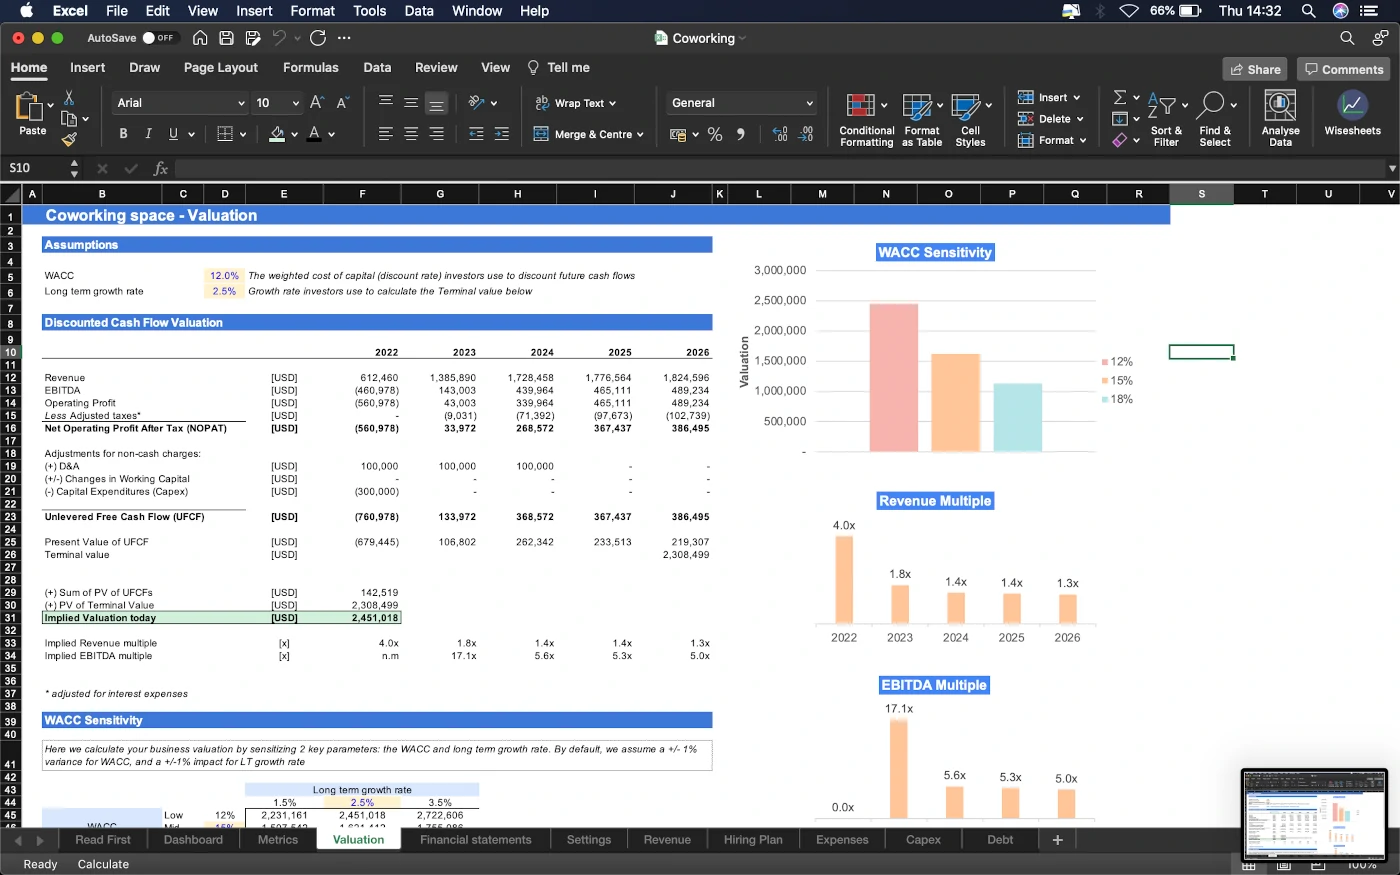The image size is (1400, 875).
Task: Switch to the Dashboard sheet tab
Action: tap(193, 840)
